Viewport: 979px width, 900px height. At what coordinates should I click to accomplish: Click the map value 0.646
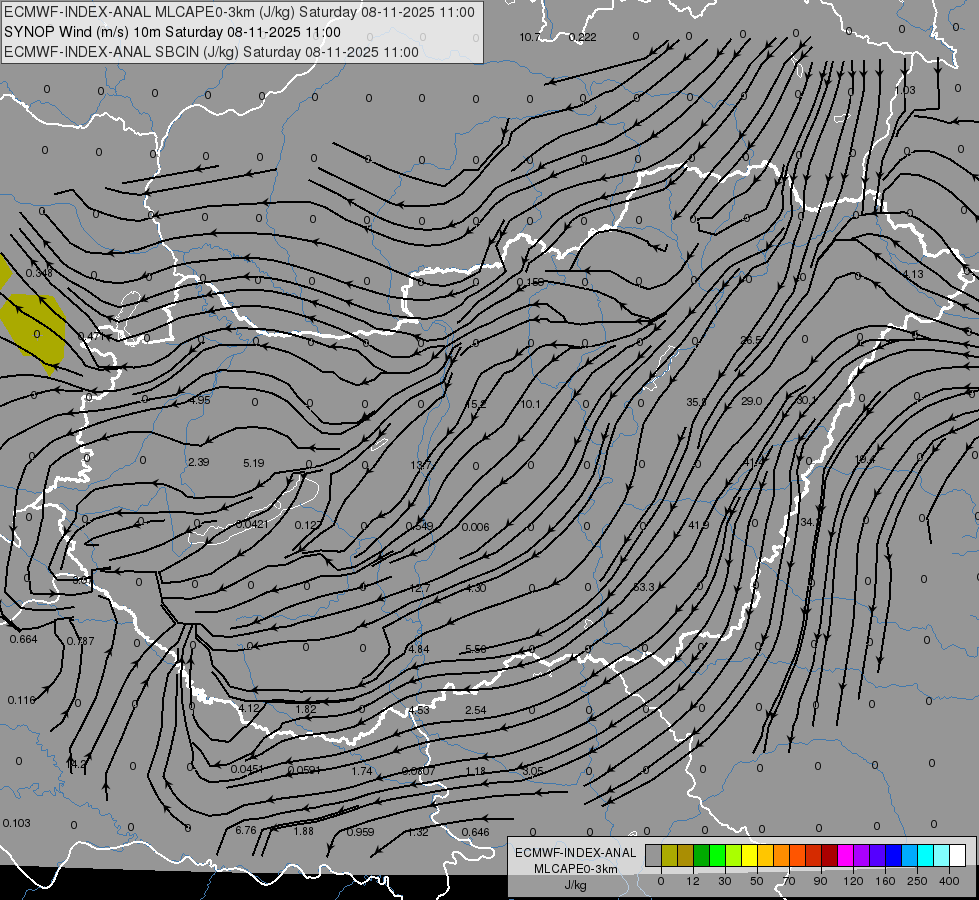(476, 832)
